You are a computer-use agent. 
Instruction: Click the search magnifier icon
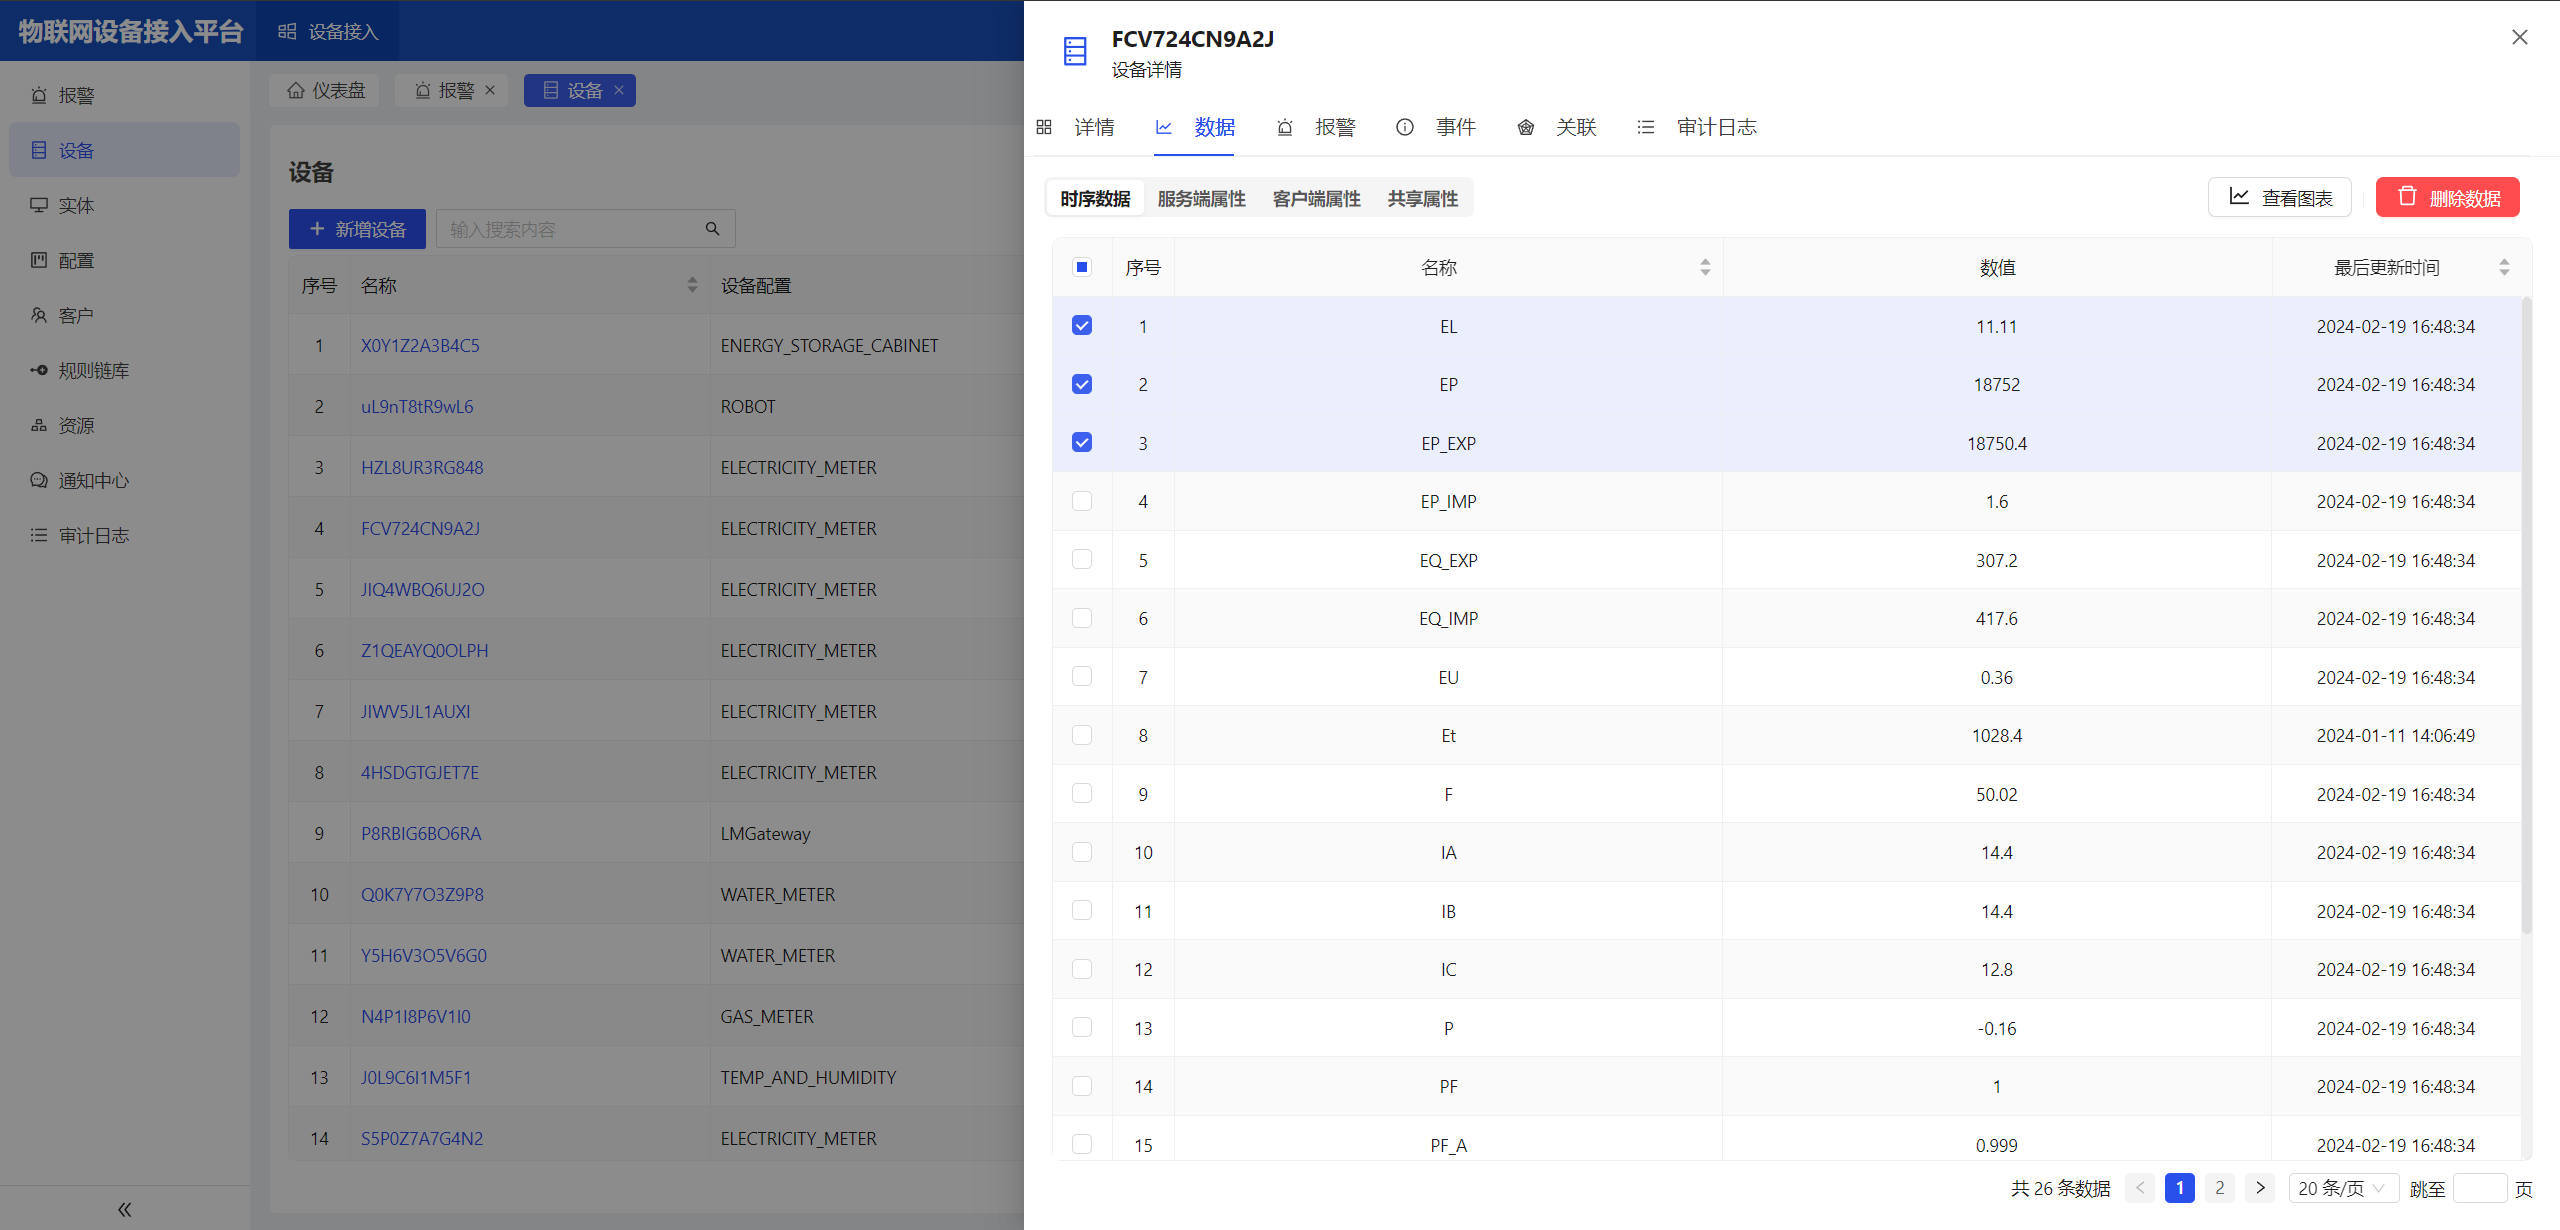tap(712, 229)
